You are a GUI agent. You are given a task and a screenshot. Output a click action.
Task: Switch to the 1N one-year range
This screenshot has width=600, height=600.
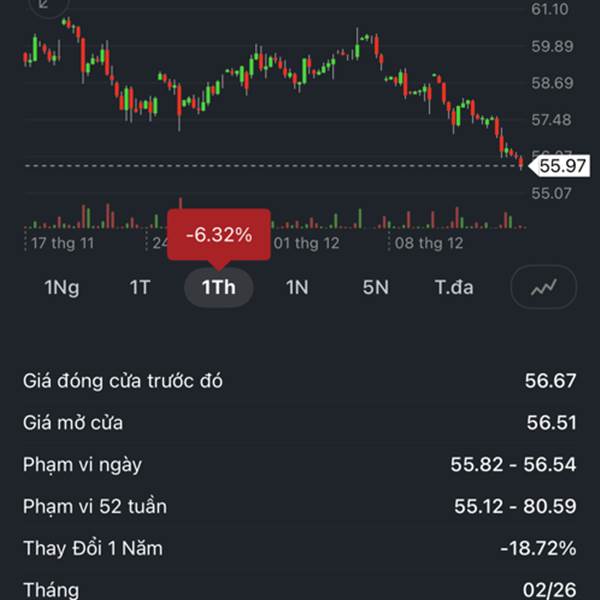click(x=297, y=288)
